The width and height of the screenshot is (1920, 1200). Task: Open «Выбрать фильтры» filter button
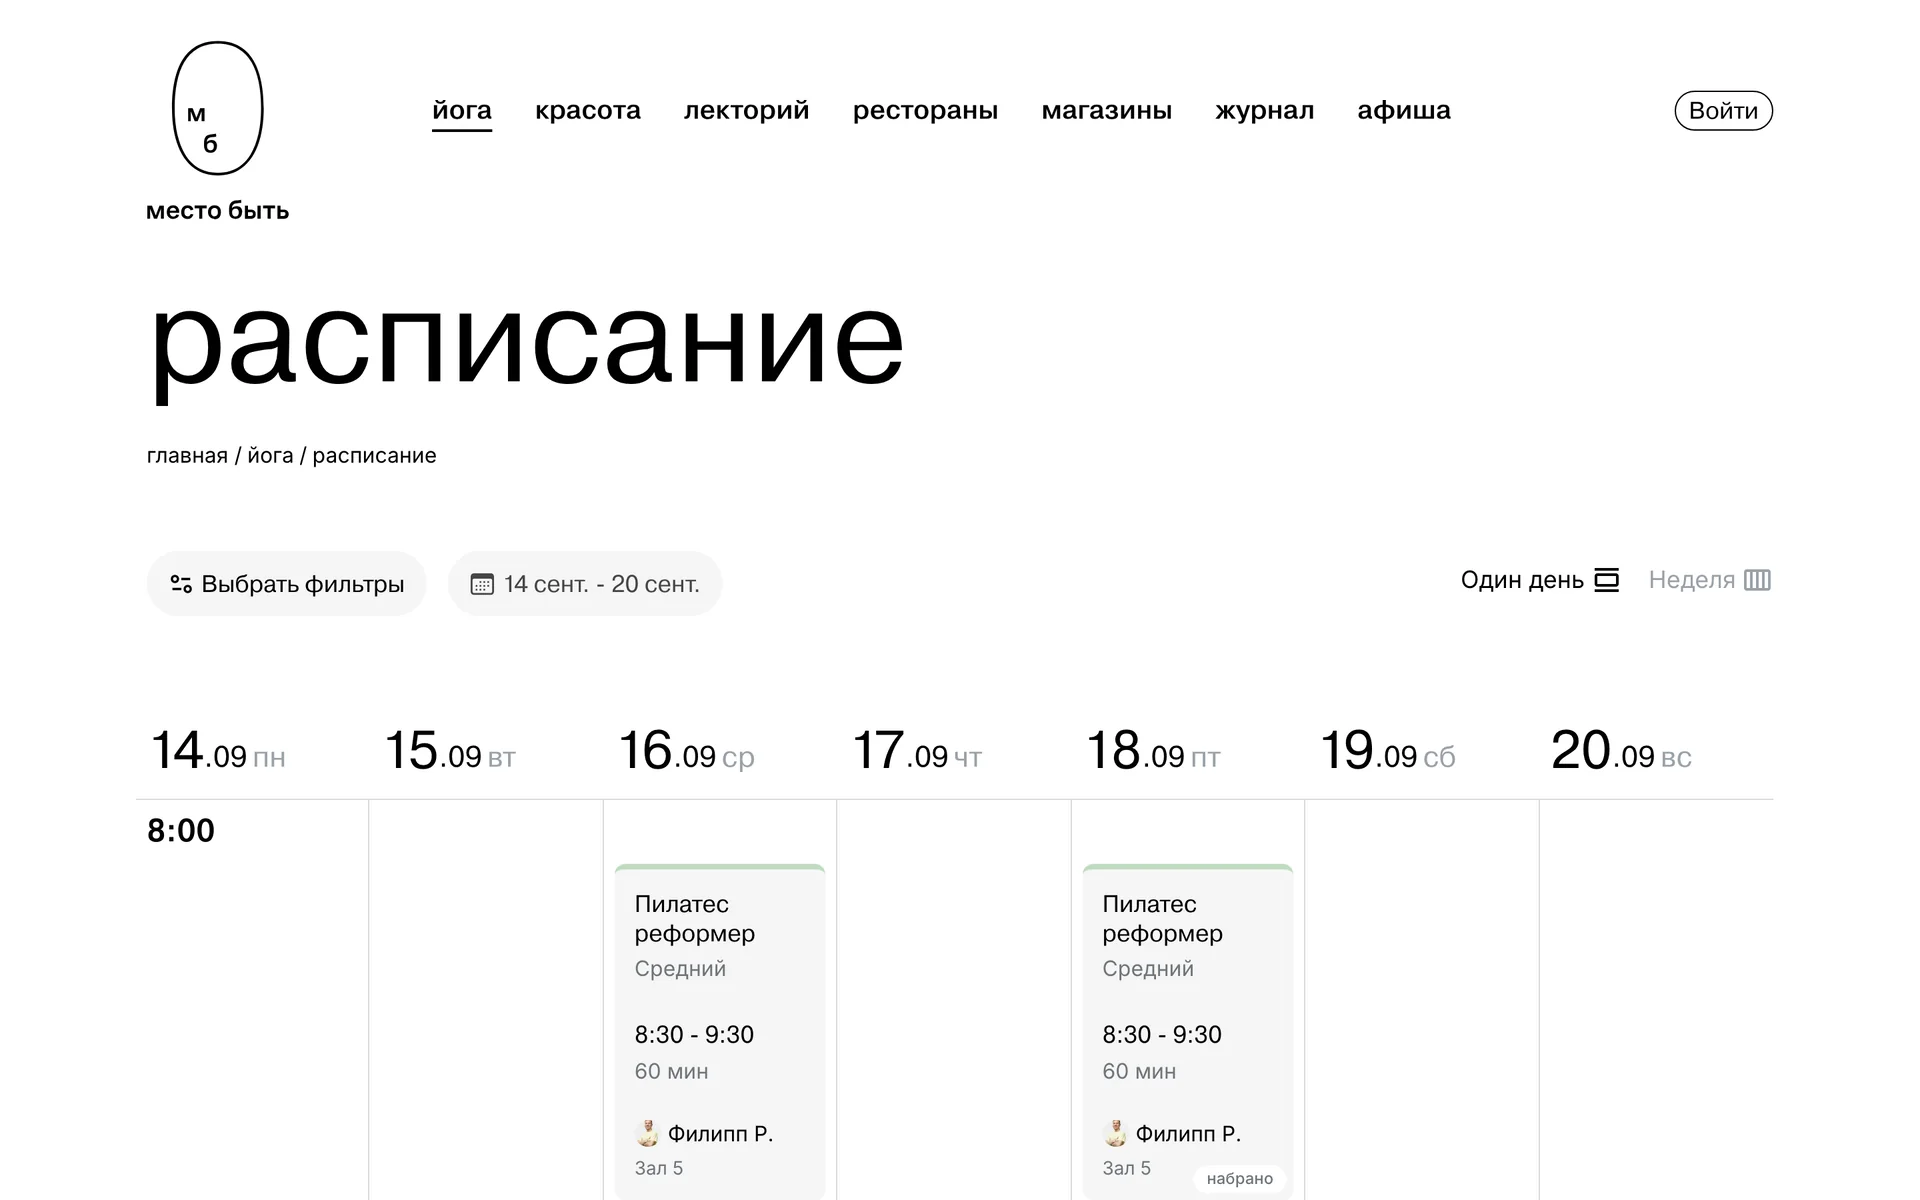(x=287, y=584)
